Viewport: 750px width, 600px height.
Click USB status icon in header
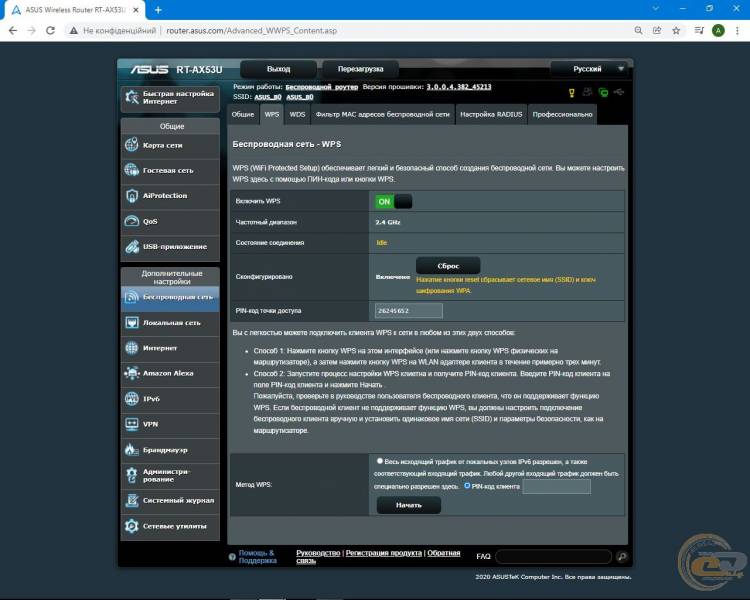[619, 92]
